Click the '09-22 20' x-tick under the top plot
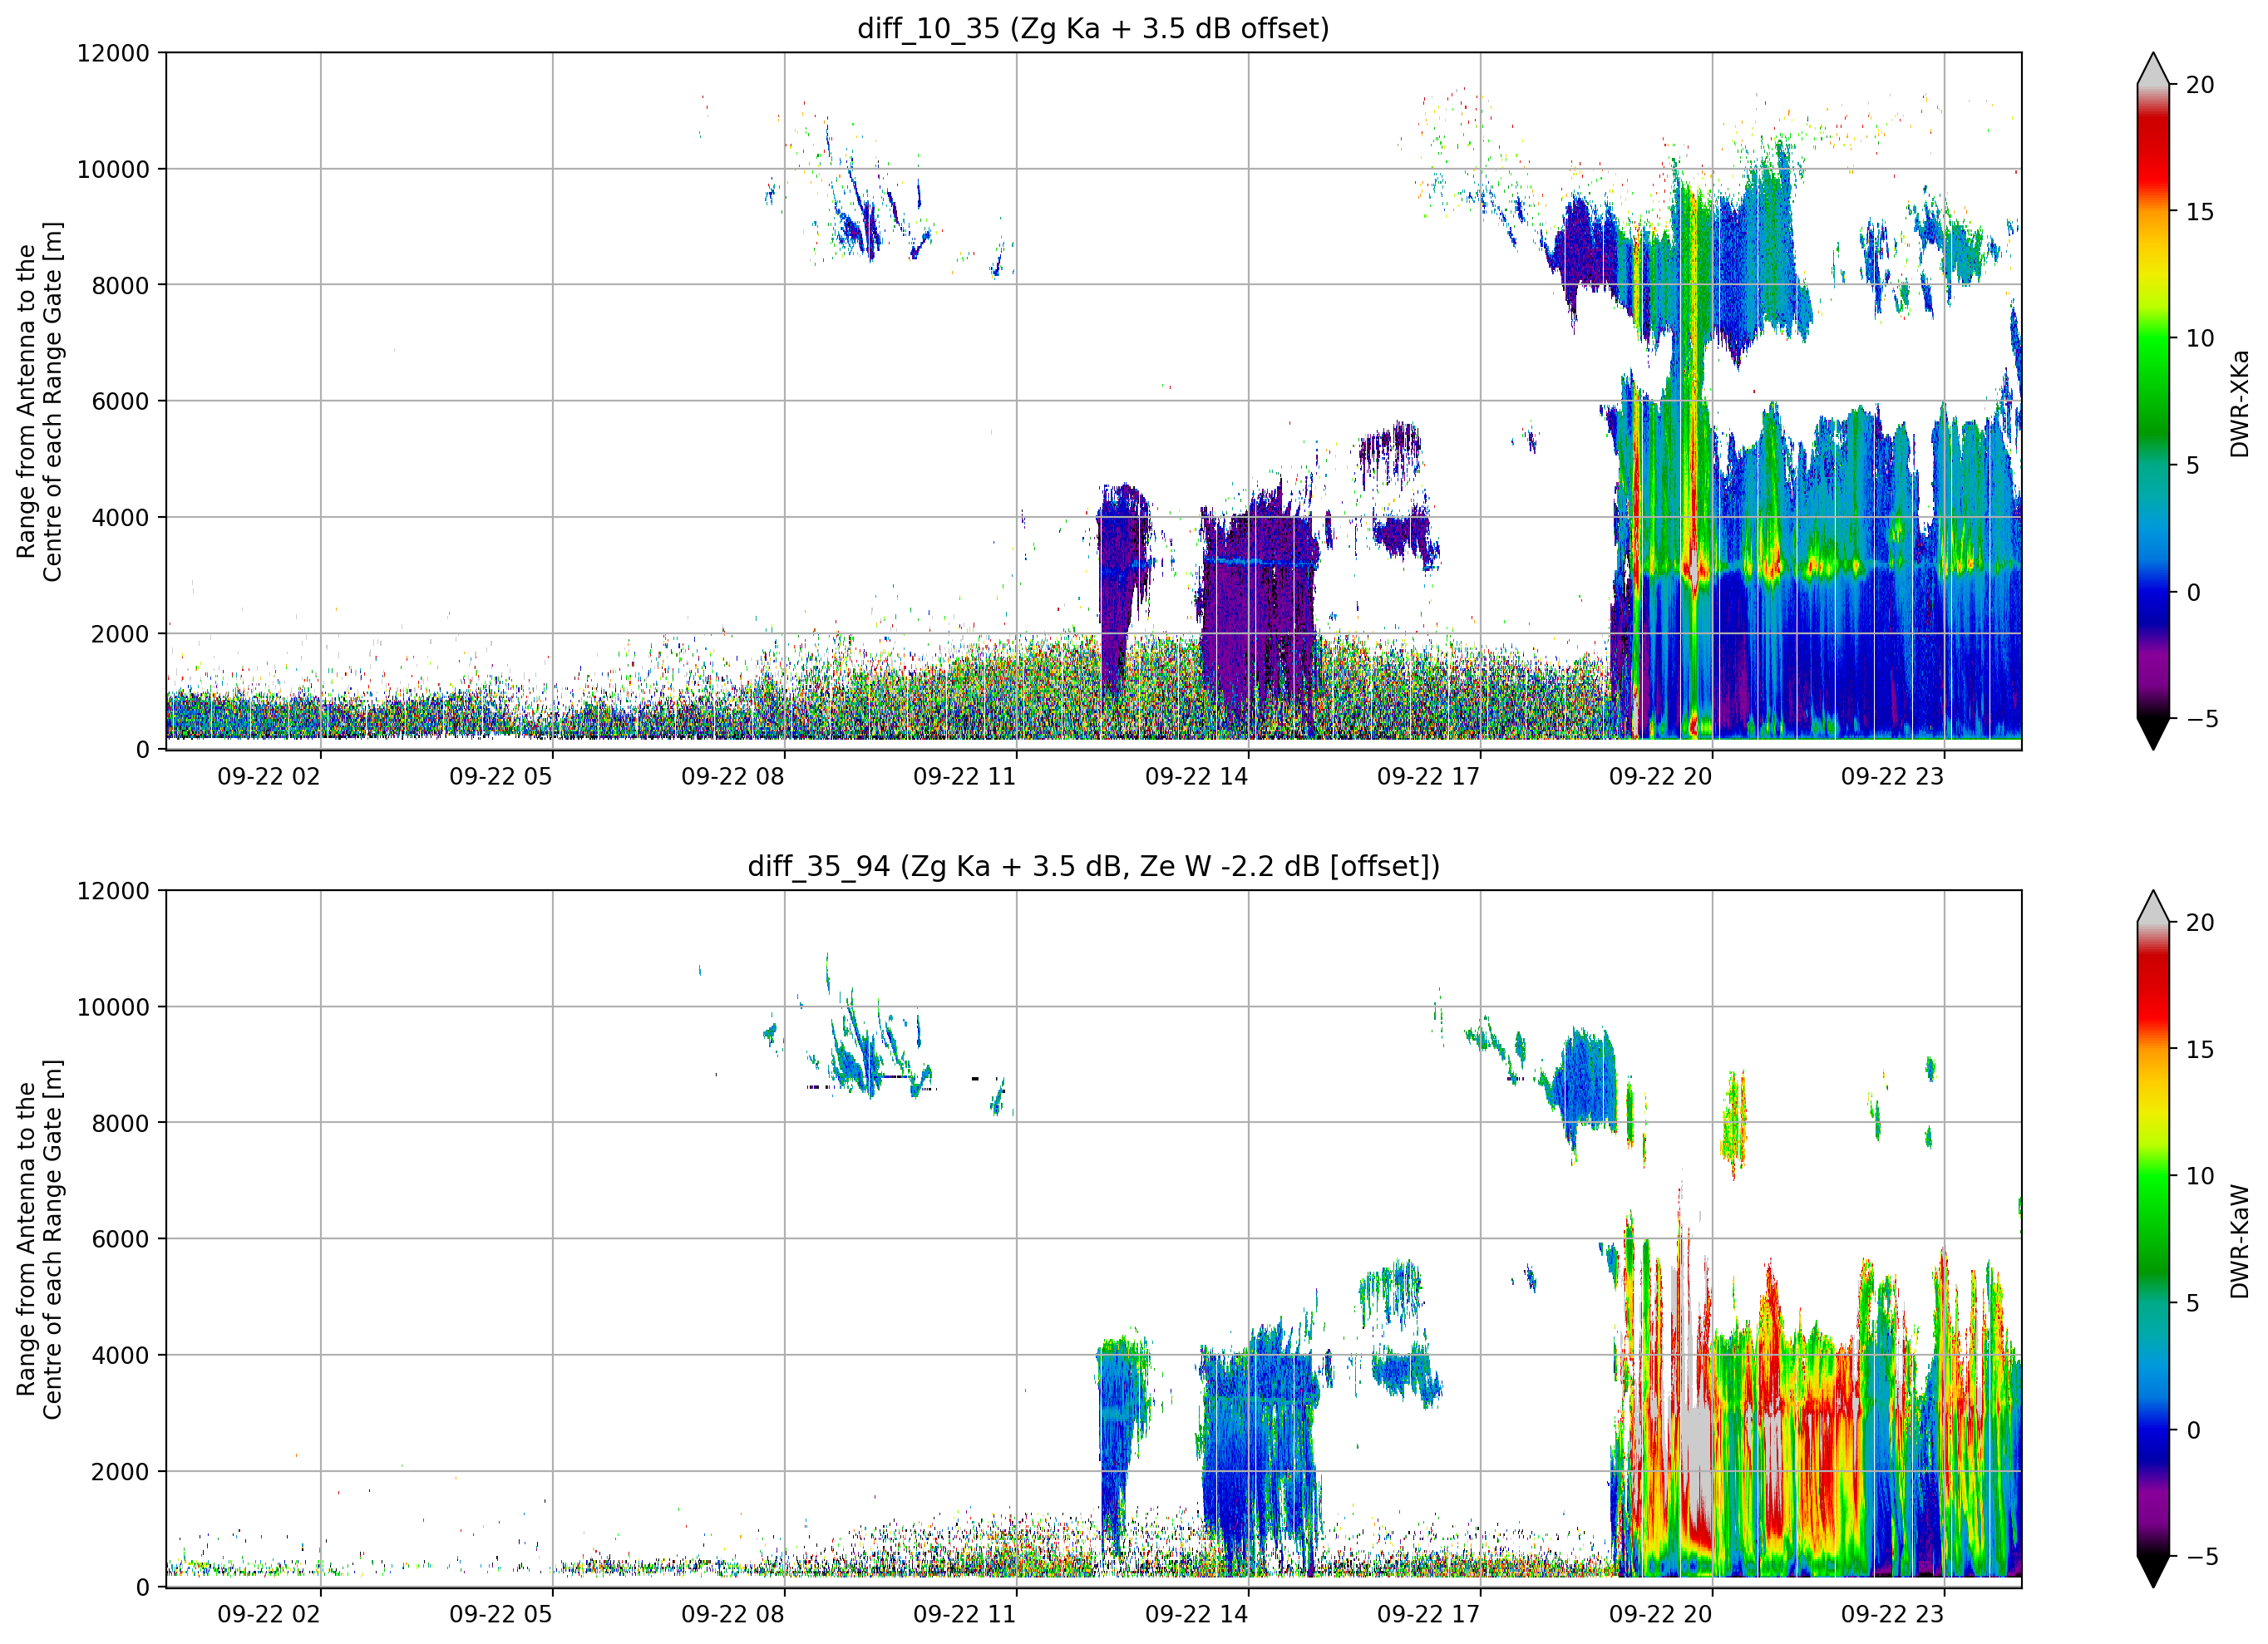The height and width of the screenshot is (1644, 2268). click(x=1661, y=776)
